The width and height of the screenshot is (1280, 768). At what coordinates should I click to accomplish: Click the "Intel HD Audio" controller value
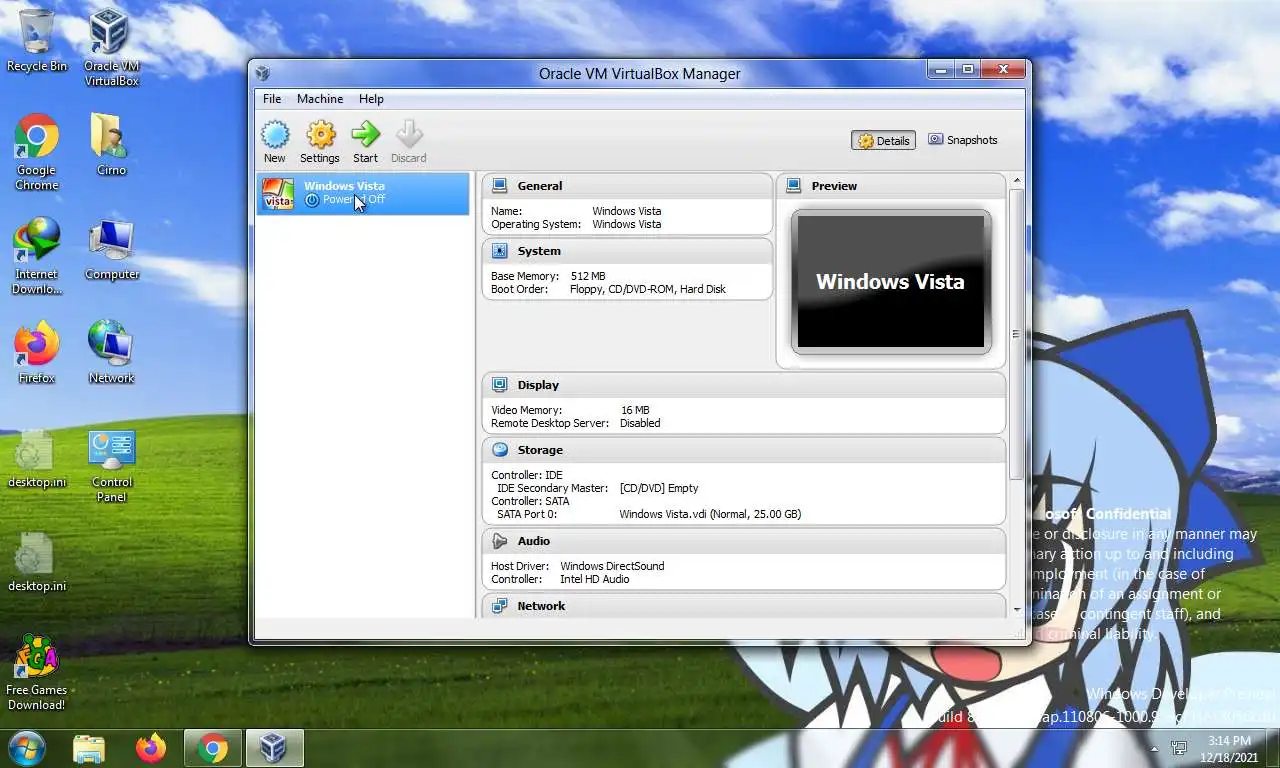(595, 579)
